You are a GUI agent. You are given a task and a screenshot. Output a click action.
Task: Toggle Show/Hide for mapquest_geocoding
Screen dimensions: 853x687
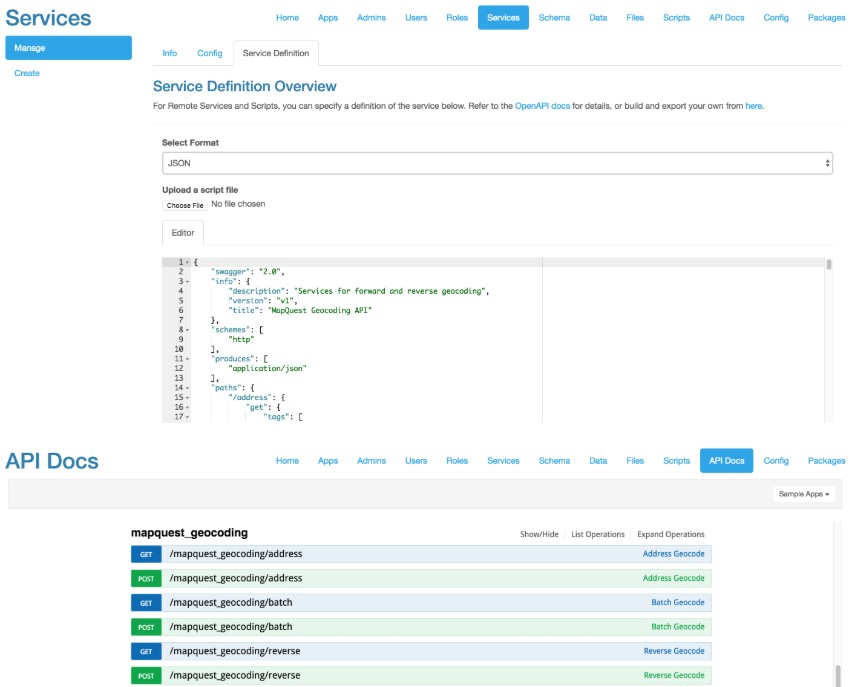tap(539, 534)
